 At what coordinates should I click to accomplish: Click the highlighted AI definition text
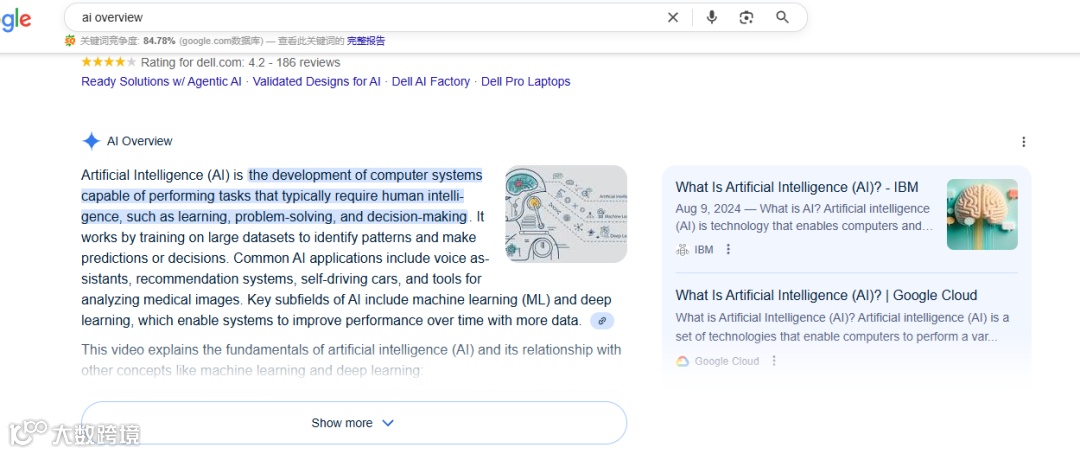[x=282, y=196]
